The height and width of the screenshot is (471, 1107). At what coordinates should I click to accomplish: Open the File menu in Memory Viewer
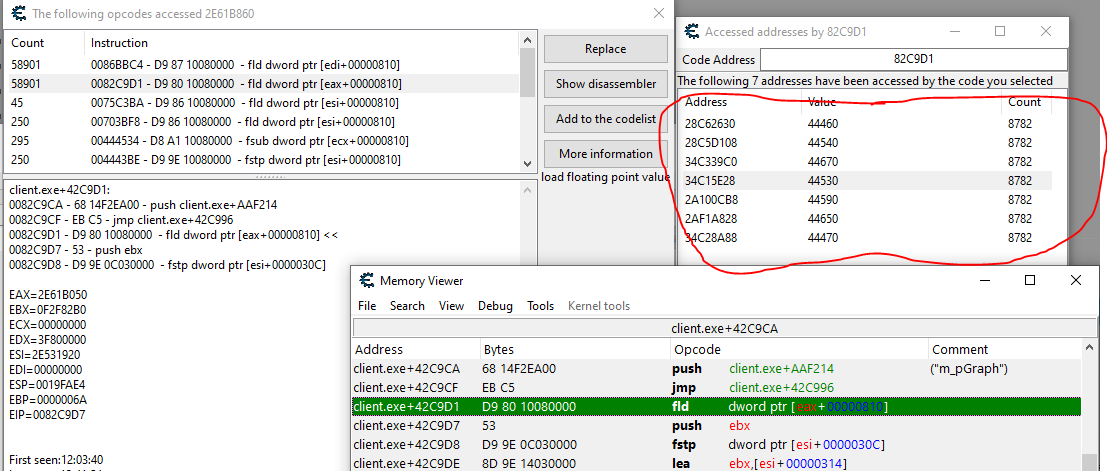tap(367, 306)
